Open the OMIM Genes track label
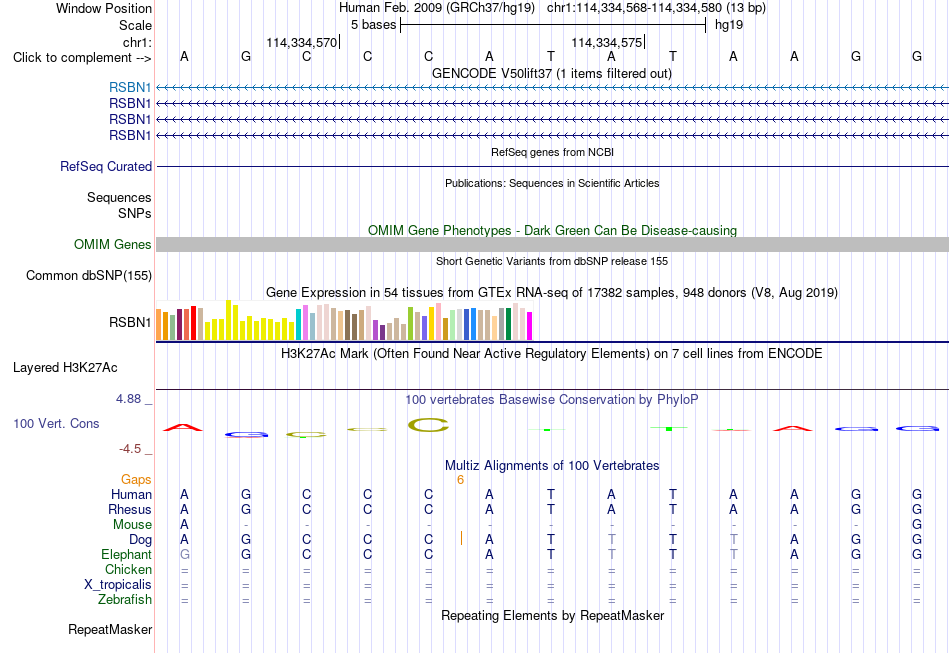Image resolution: width=950 pixels, height=653 pixels. (x=113, y=245)
